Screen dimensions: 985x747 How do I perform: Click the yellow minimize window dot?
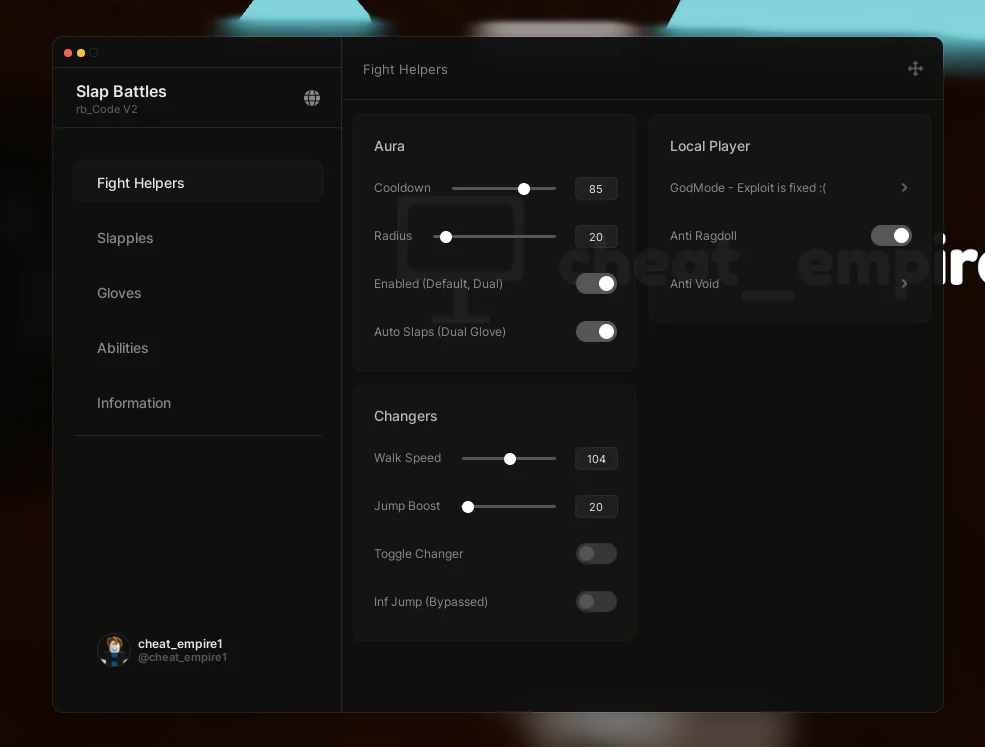click(81, 53)
